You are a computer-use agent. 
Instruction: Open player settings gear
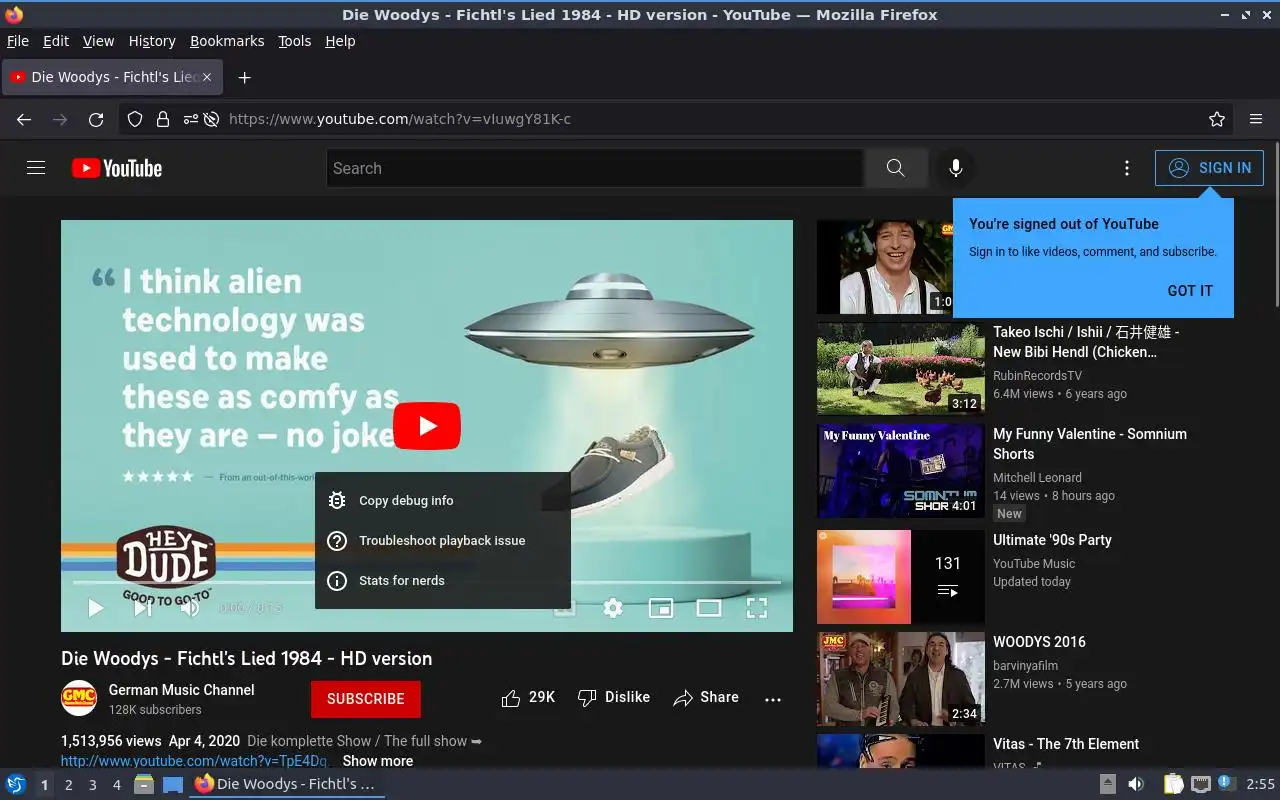coord(613,607)
